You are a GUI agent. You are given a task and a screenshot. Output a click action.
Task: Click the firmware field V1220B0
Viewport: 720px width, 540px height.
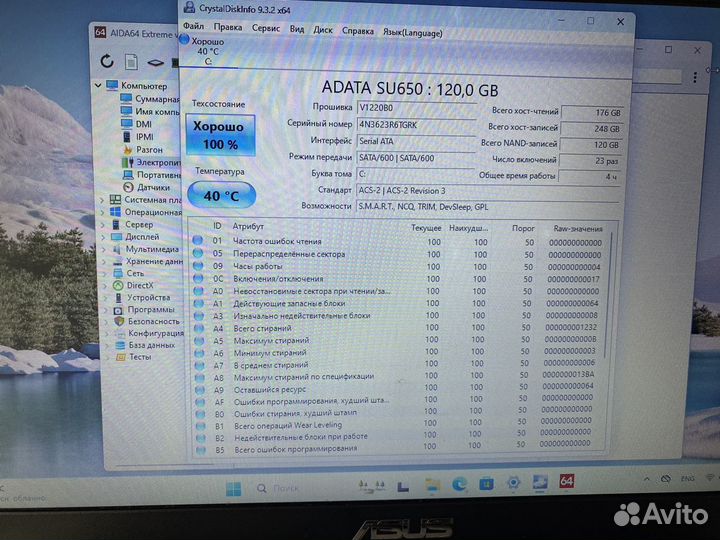tap(416, 108)
